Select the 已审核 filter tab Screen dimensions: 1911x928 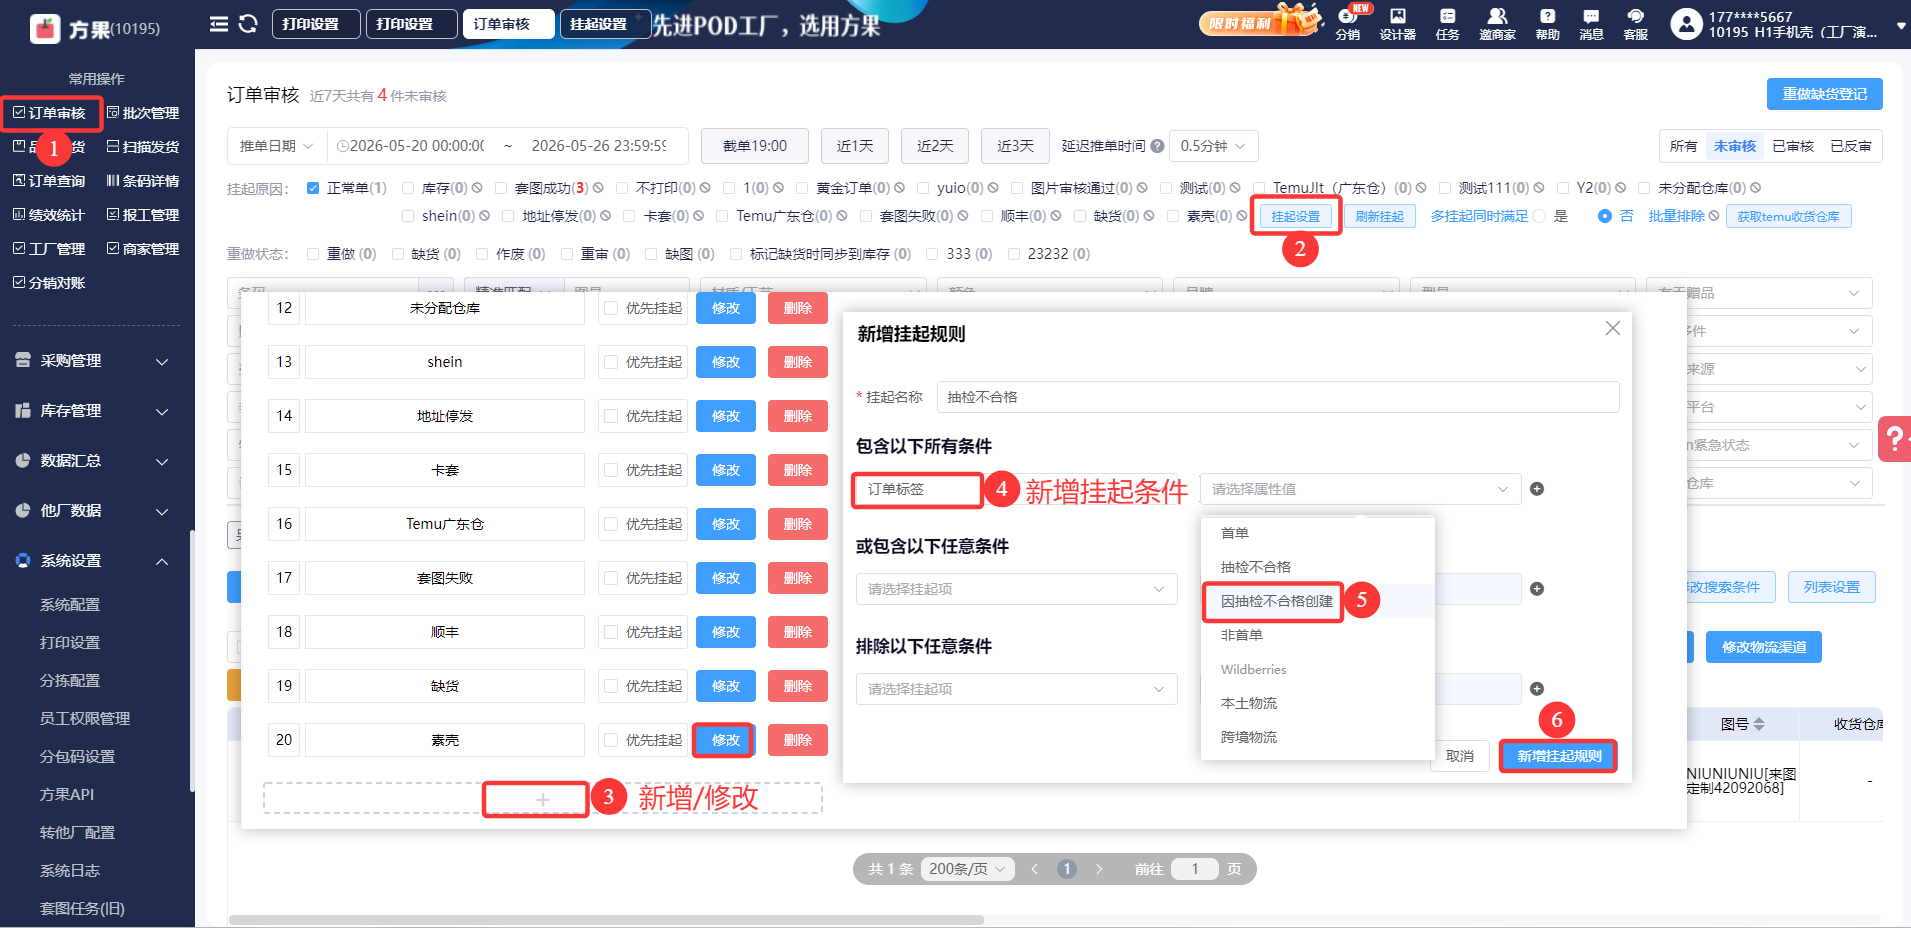[x=1793, y=146]
